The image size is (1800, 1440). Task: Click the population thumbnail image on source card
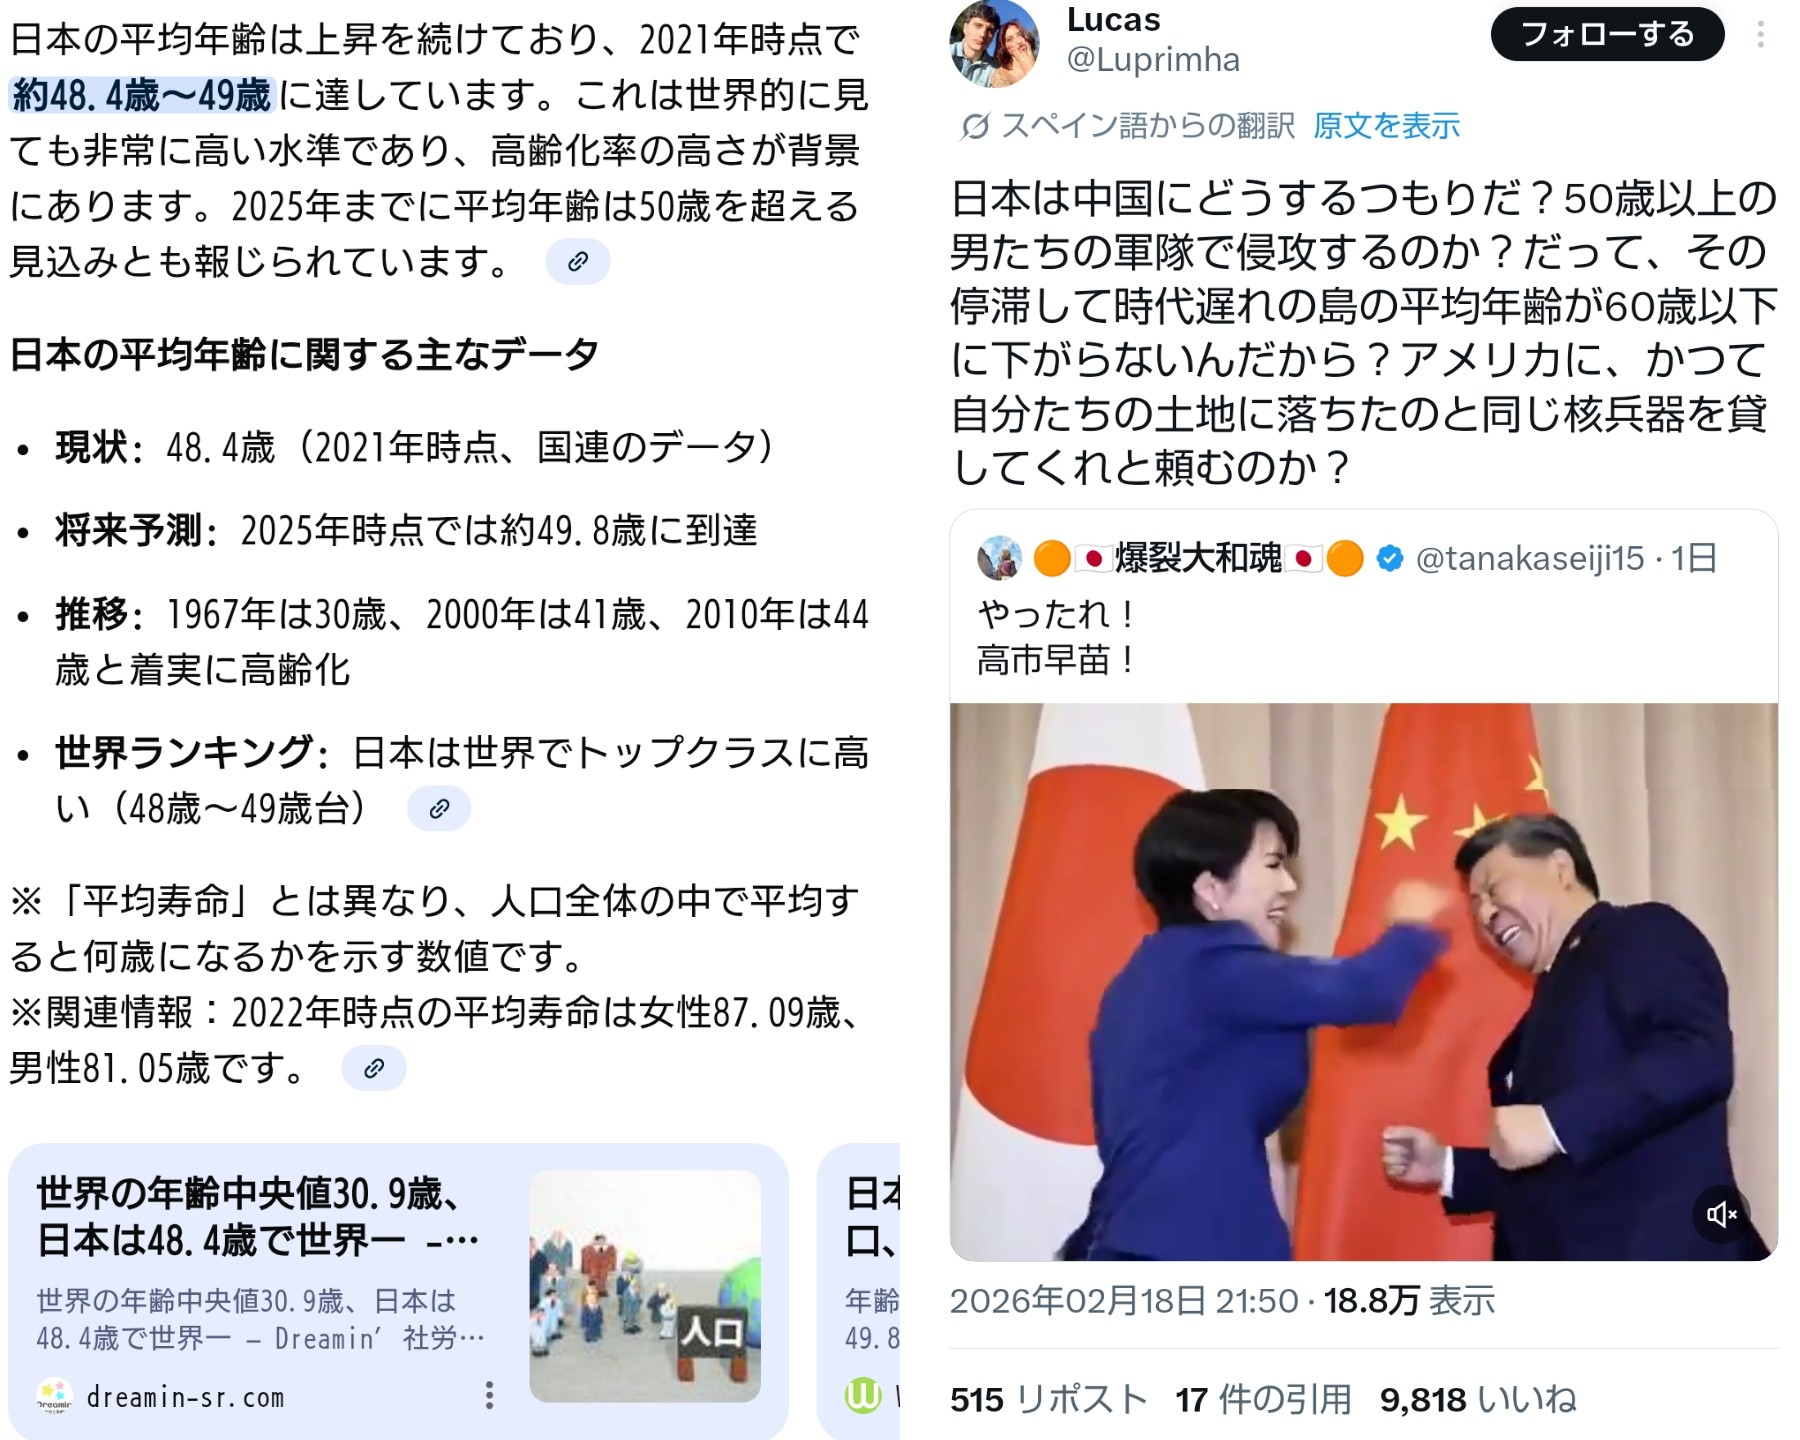[645, 1286]
